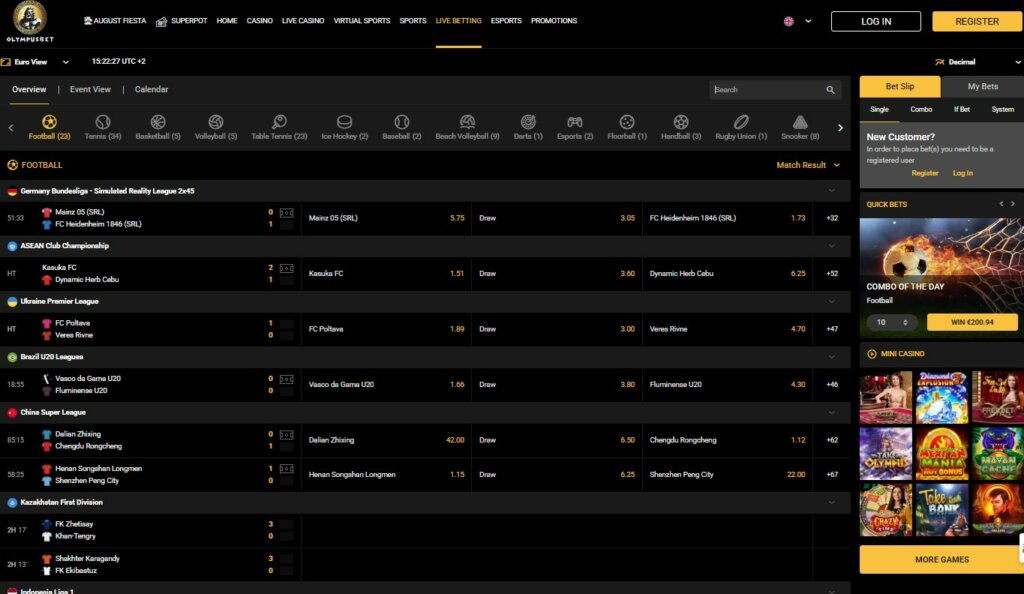Open the Live Casino menu item
The image size is (1024, 594).
[x=303, y=21]
